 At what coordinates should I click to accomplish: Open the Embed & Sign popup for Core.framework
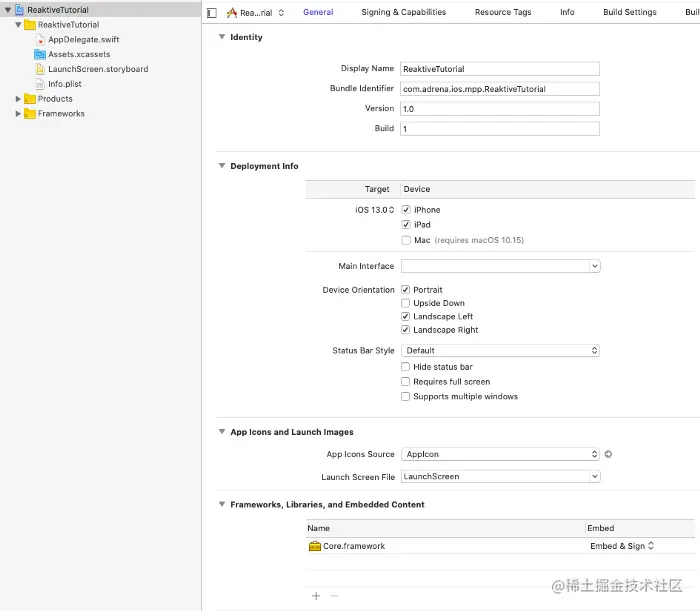[x=622, y=546]
